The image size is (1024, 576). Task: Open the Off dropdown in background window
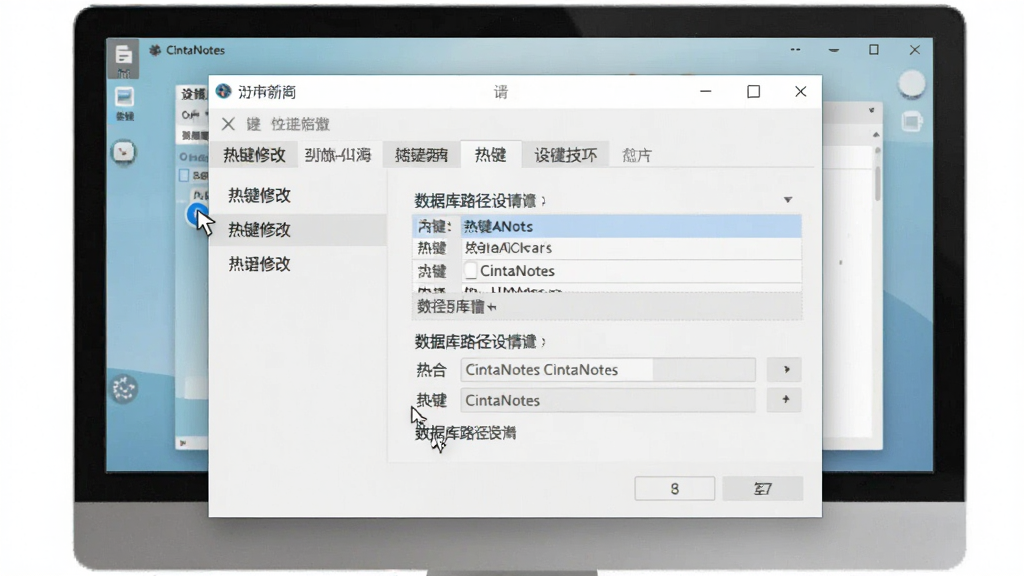pos(194,115)
